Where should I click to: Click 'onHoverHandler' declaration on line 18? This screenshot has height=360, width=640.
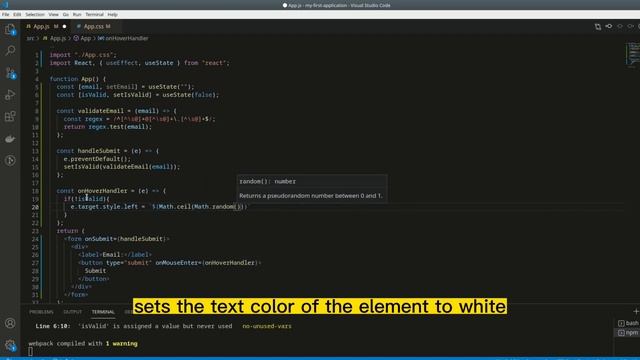pos(102,191)
